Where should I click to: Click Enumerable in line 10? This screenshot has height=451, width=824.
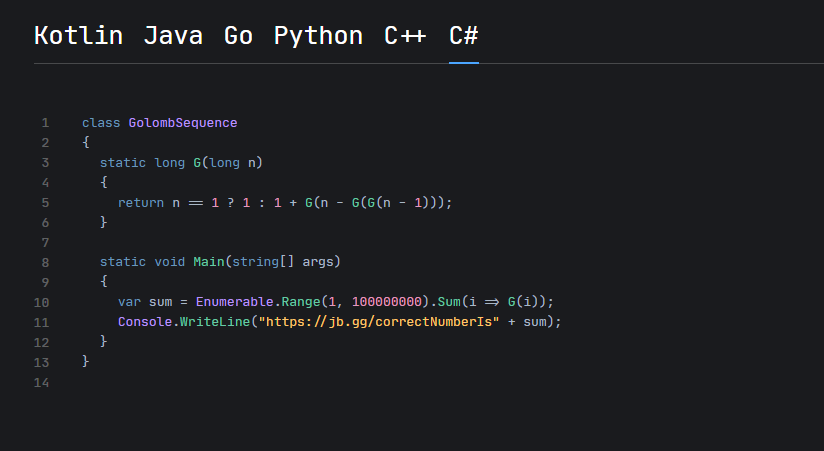pos(234,302)
